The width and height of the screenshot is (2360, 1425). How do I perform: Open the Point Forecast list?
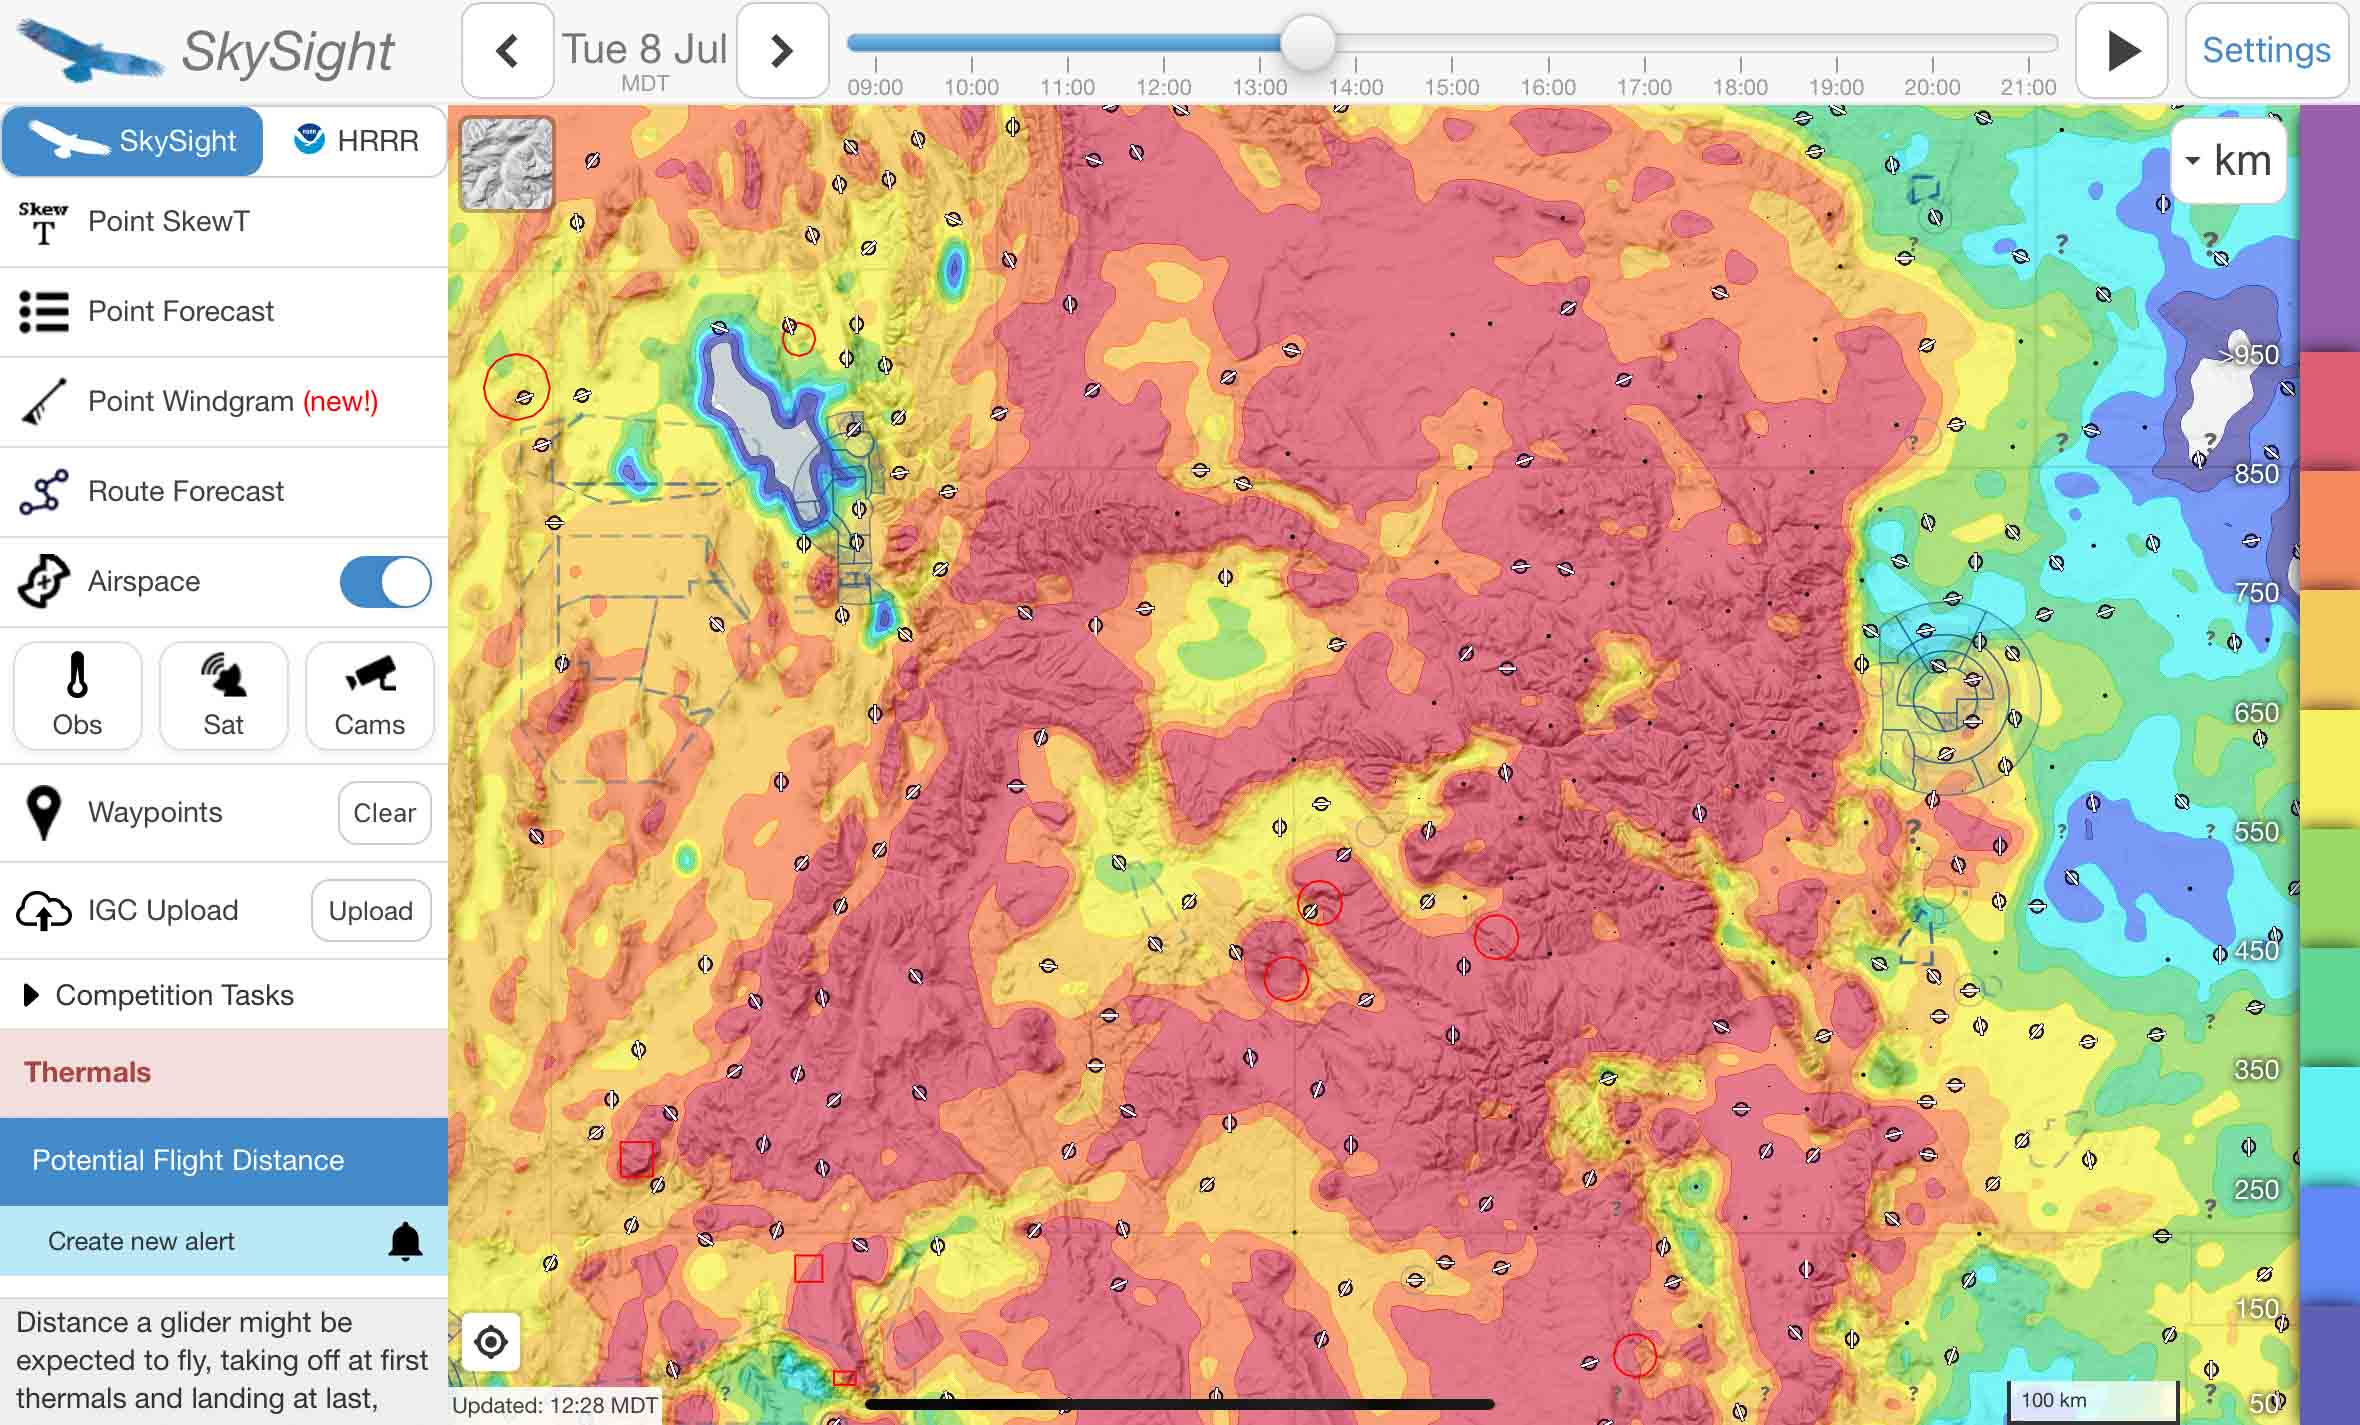pos(223,311)
